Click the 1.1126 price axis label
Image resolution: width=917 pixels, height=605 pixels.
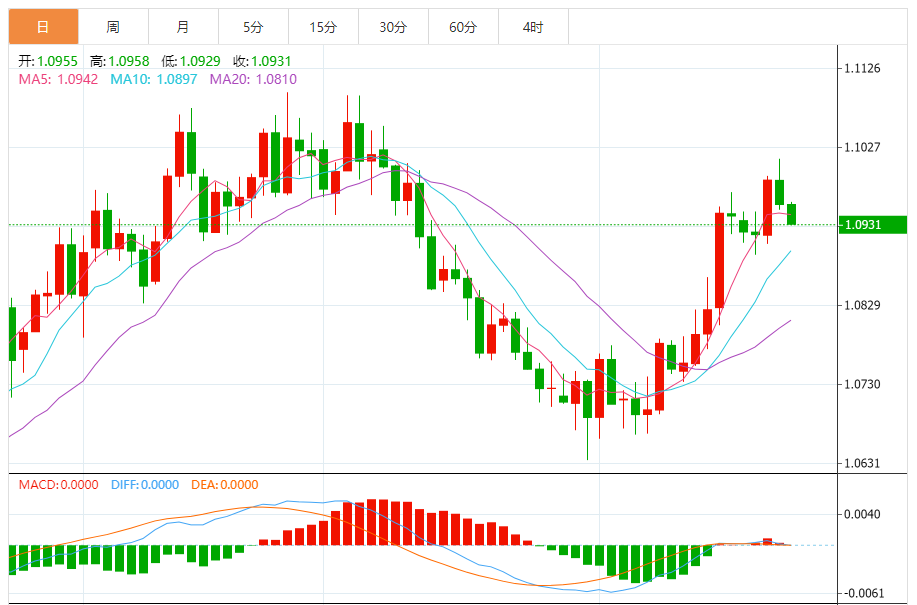(862, 68)
